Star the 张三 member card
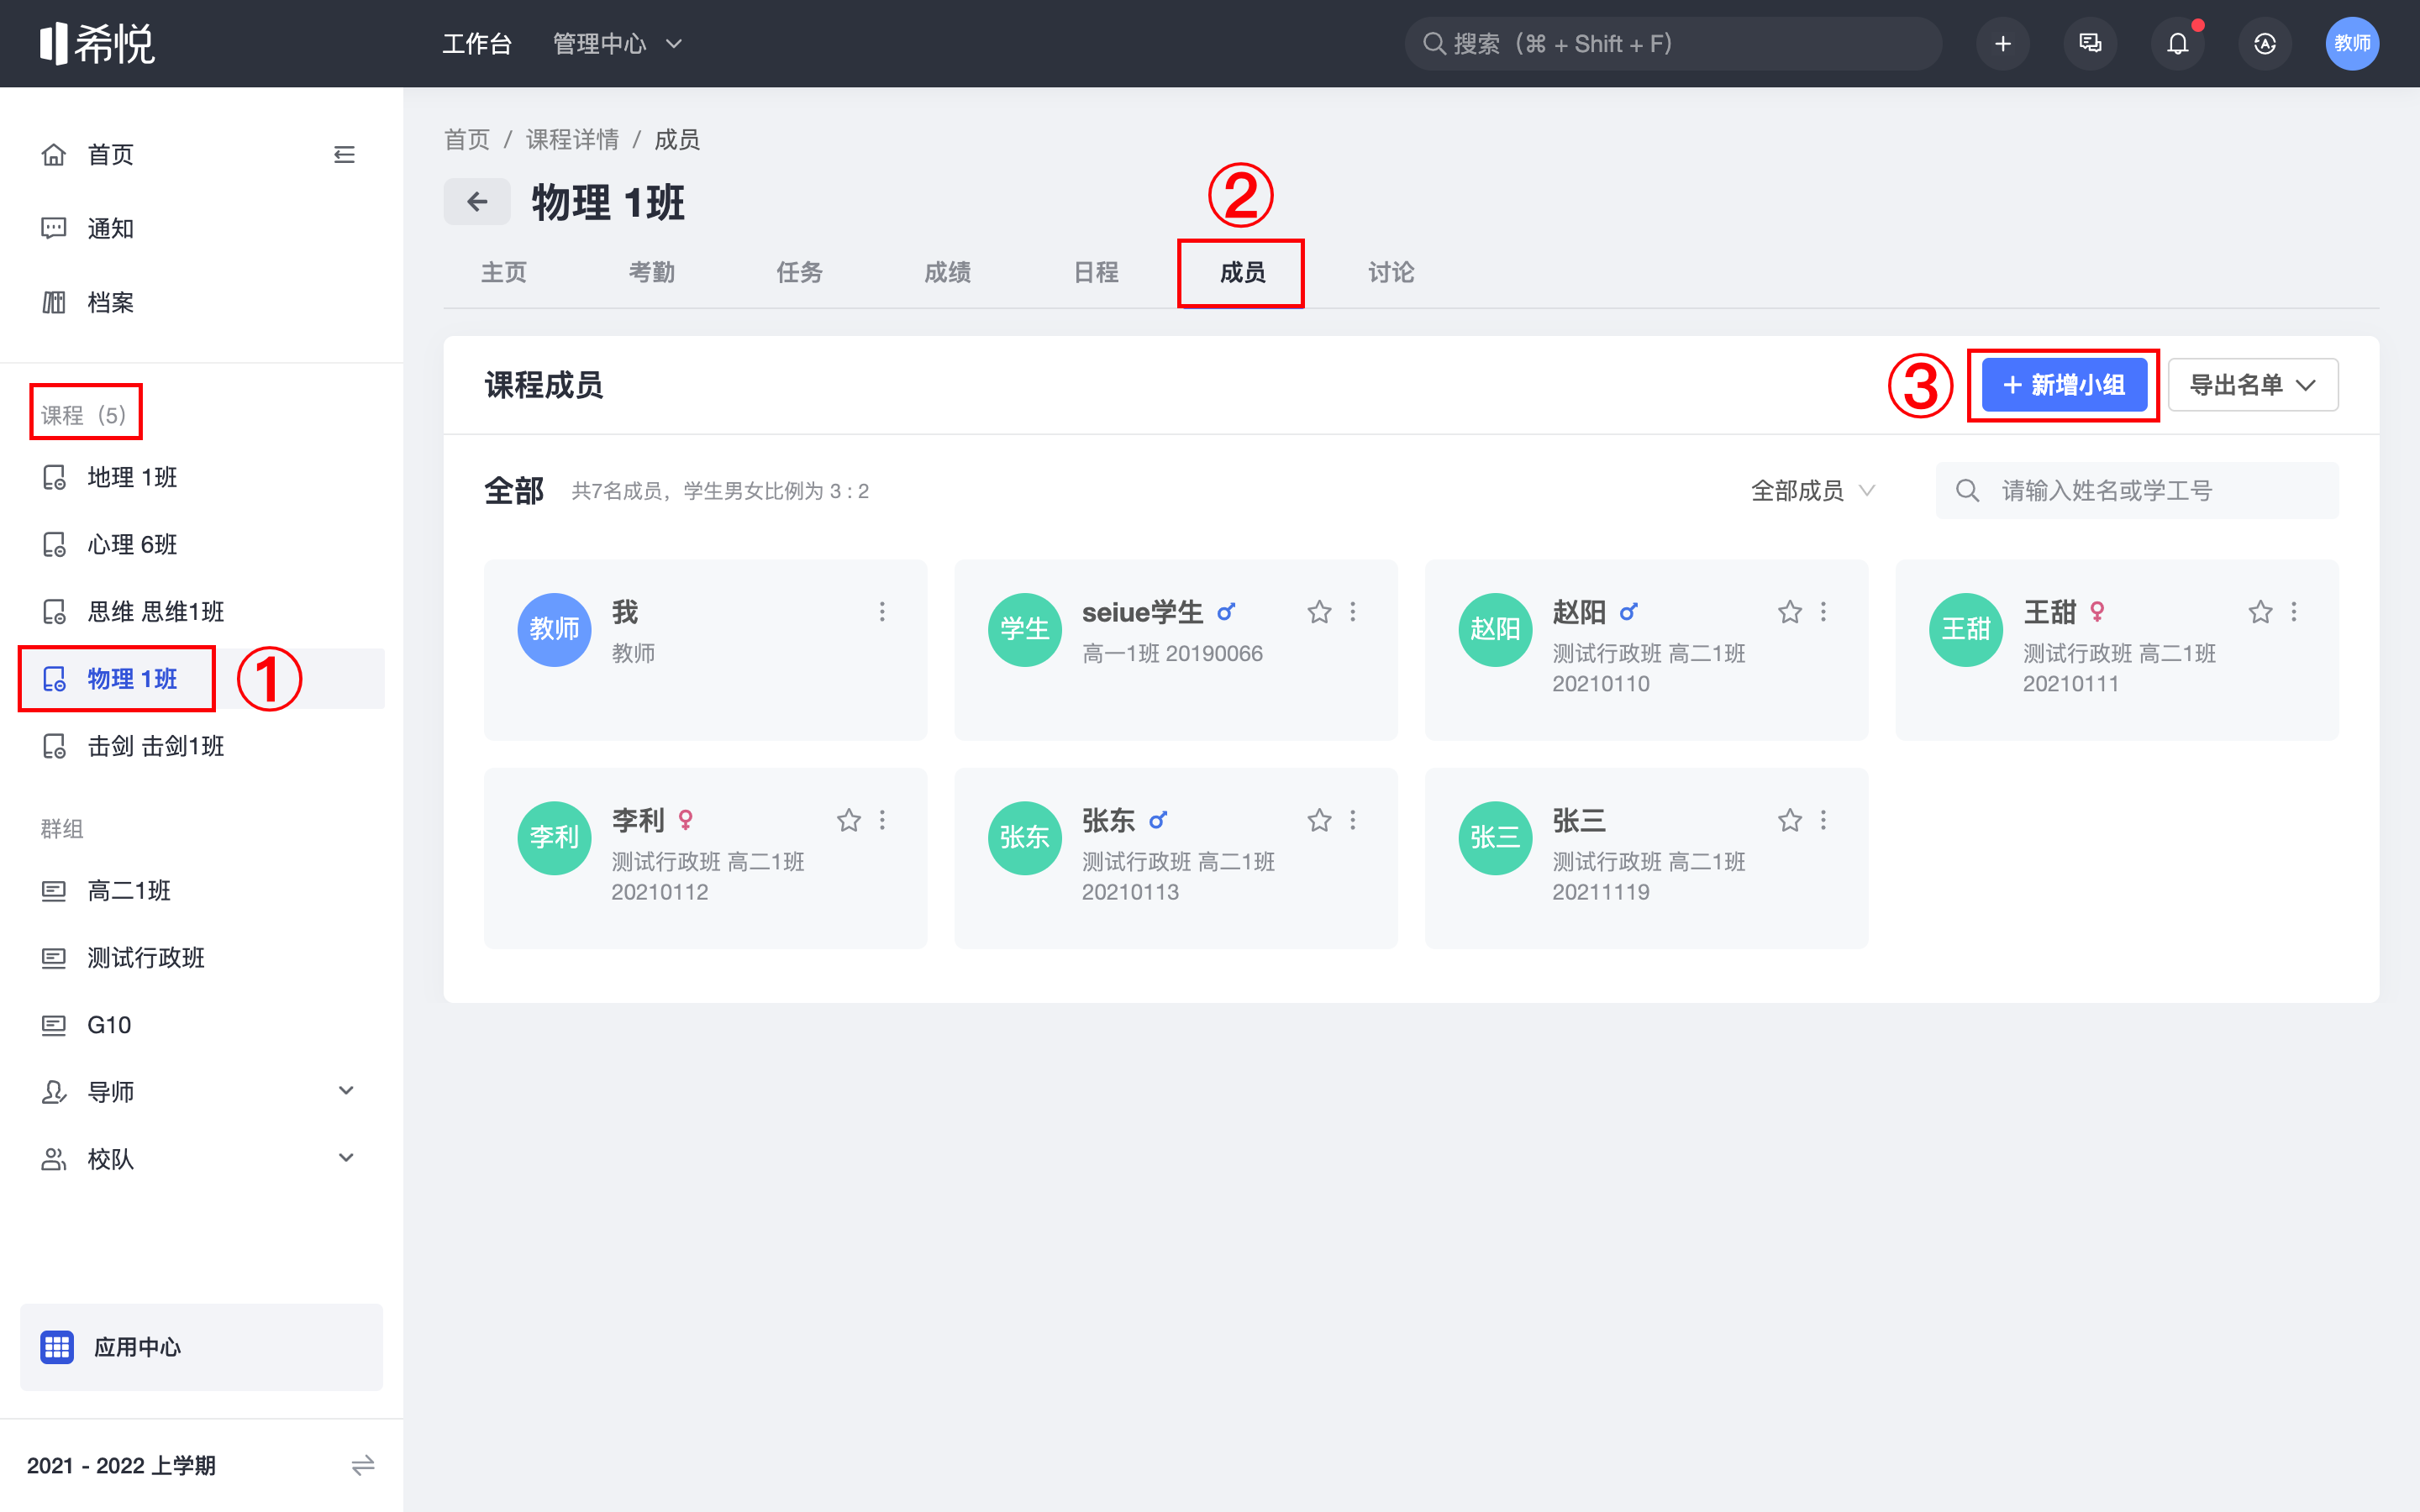Screen dimensions: 2420x1512 tap(1790, 820)
